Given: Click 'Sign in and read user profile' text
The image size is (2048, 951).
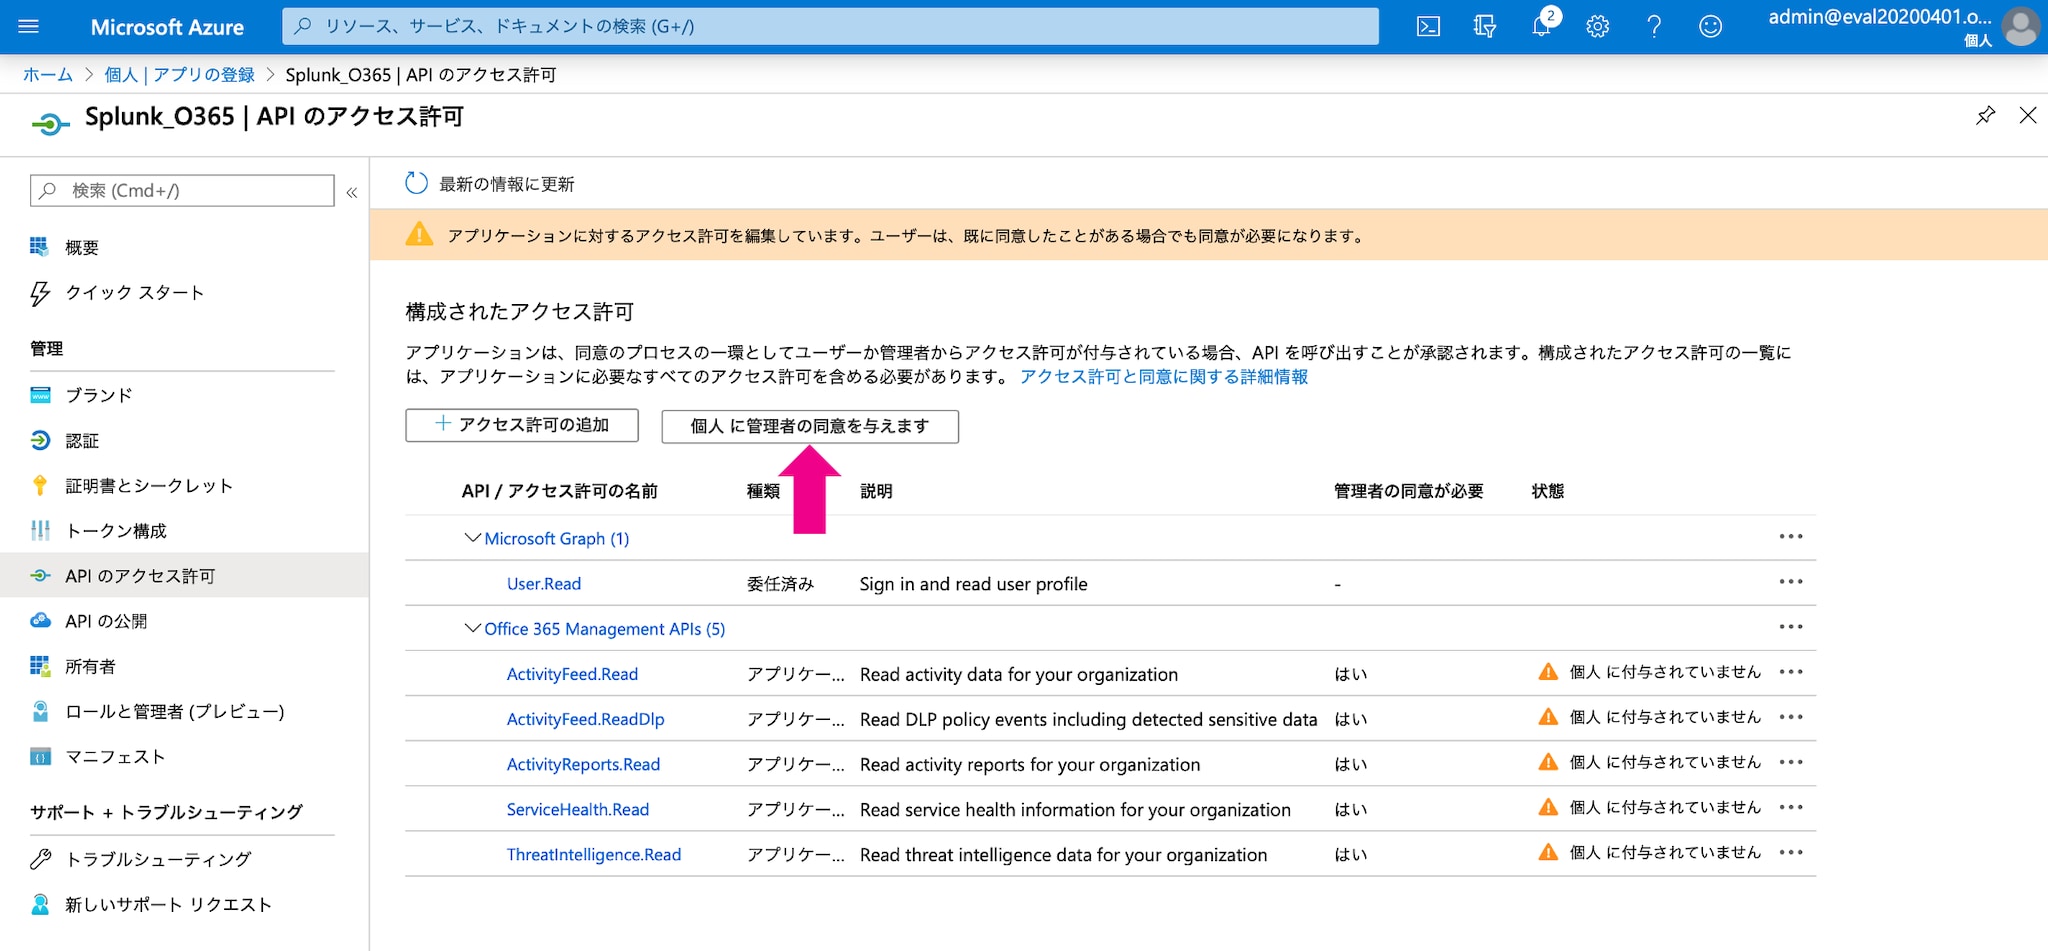Looking at the screenshot, I should coord(973,584).
